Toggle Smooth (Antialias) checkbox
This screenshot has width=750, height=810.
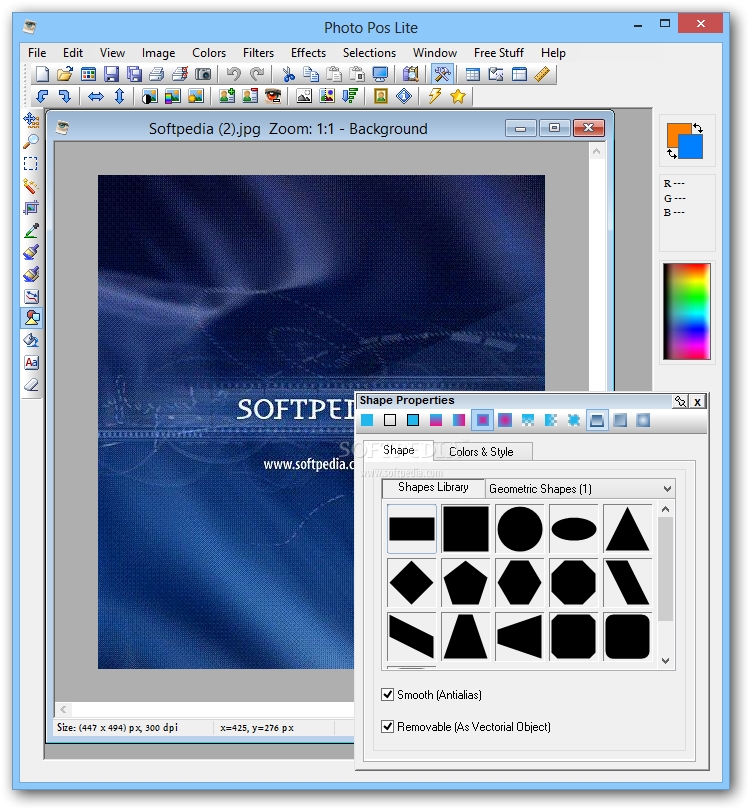[x=387, y=695]
